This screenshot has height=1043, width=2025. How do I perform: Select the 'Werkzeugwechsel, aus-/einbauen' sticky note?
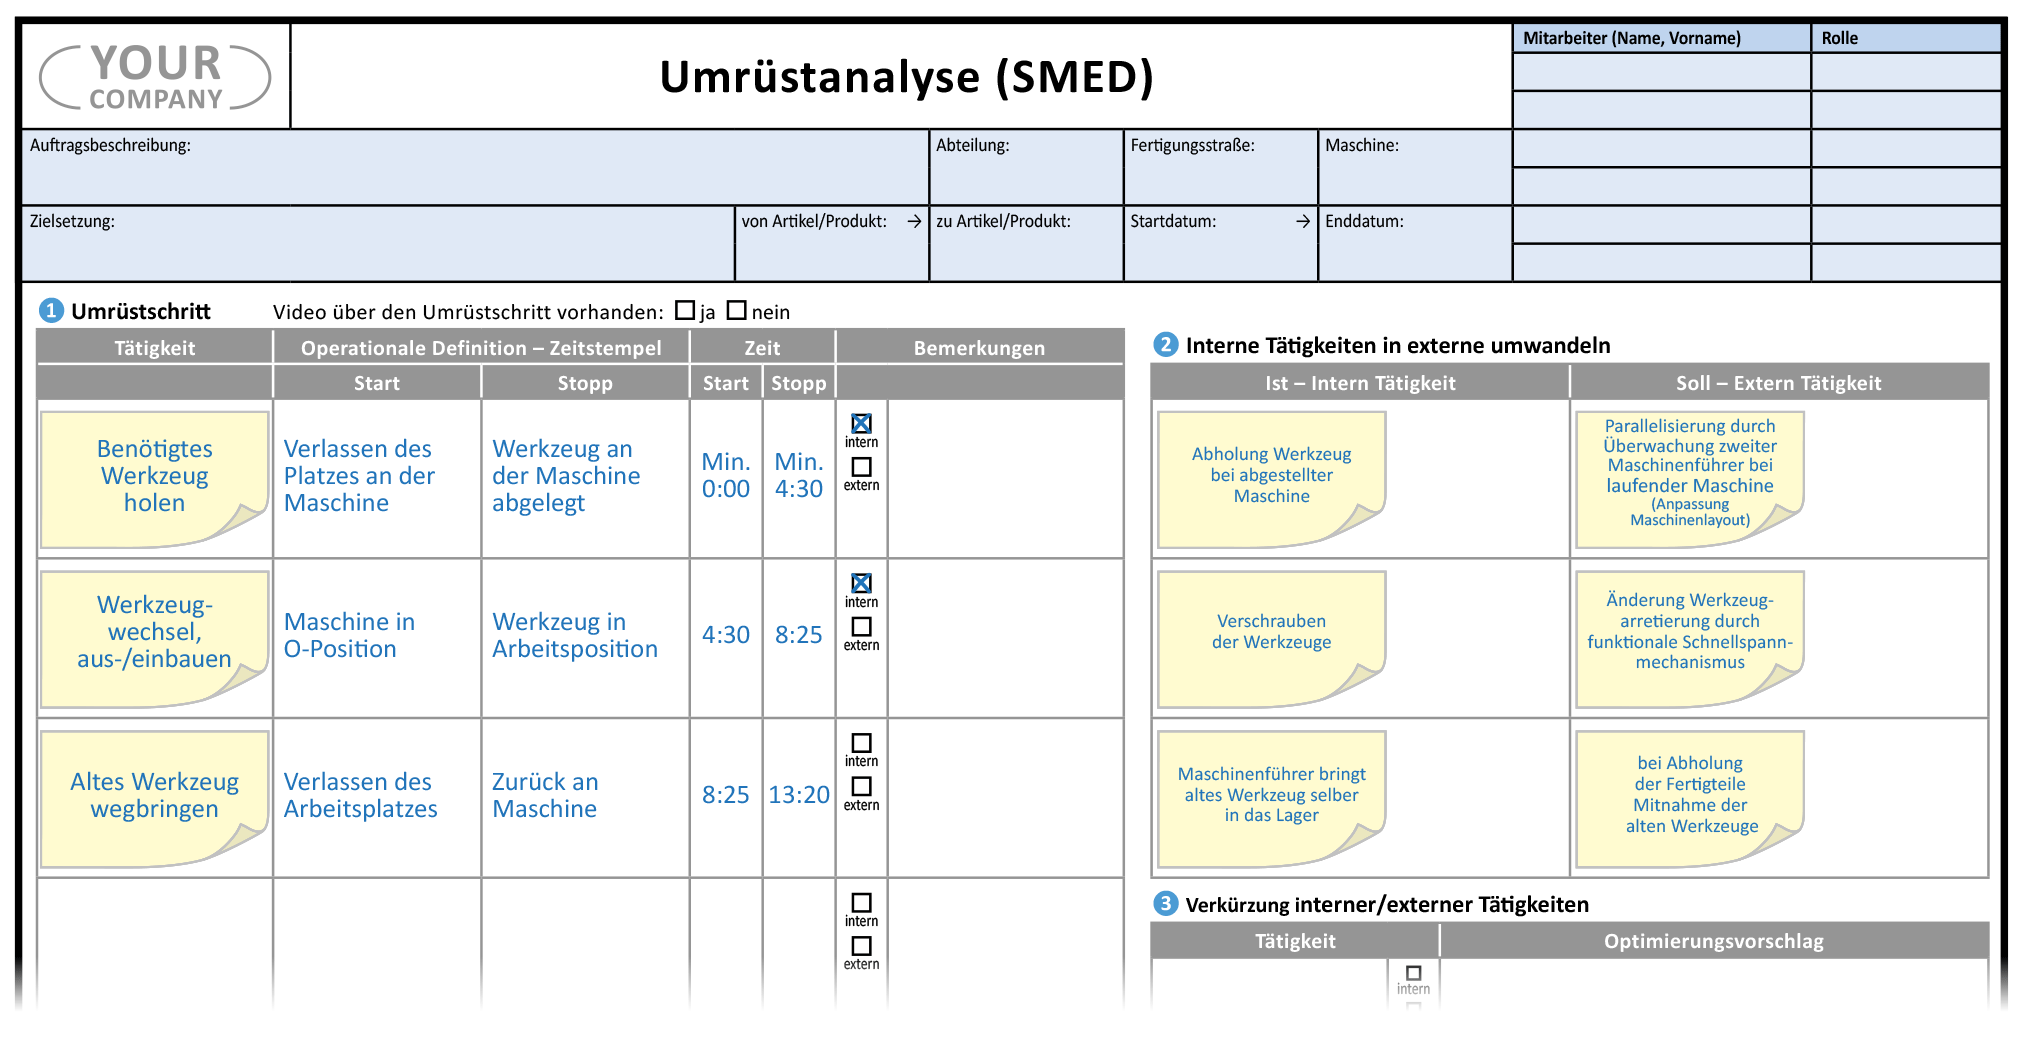155,639
